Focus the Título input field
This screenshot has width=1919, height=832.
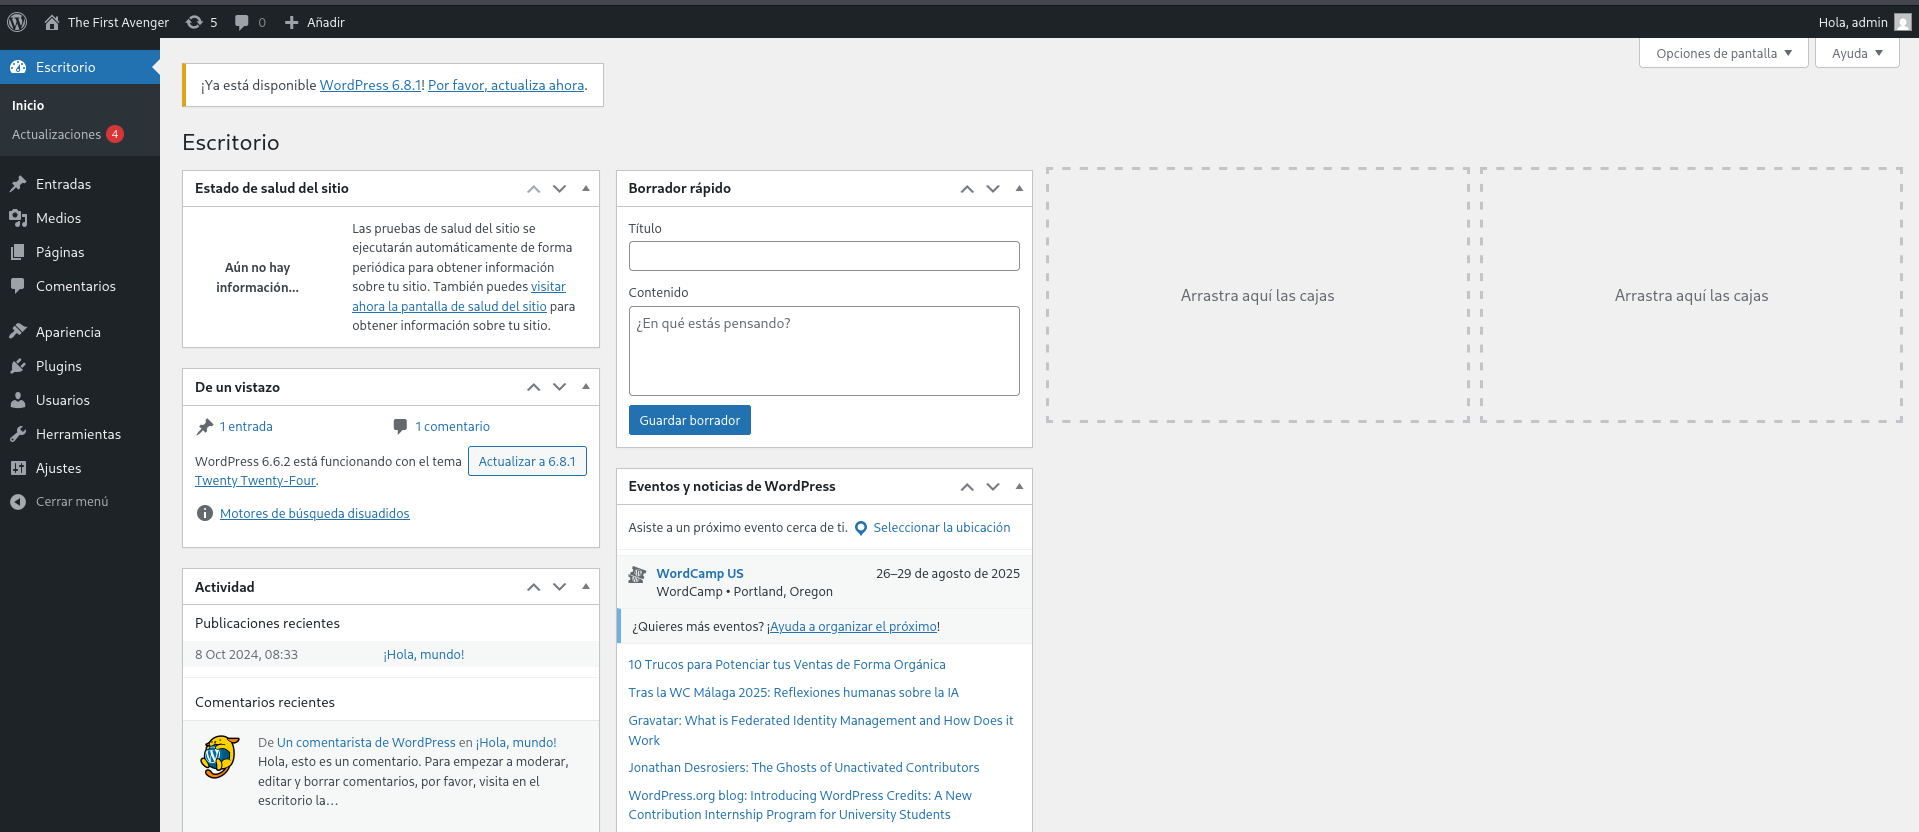click(x=824, y=256)
